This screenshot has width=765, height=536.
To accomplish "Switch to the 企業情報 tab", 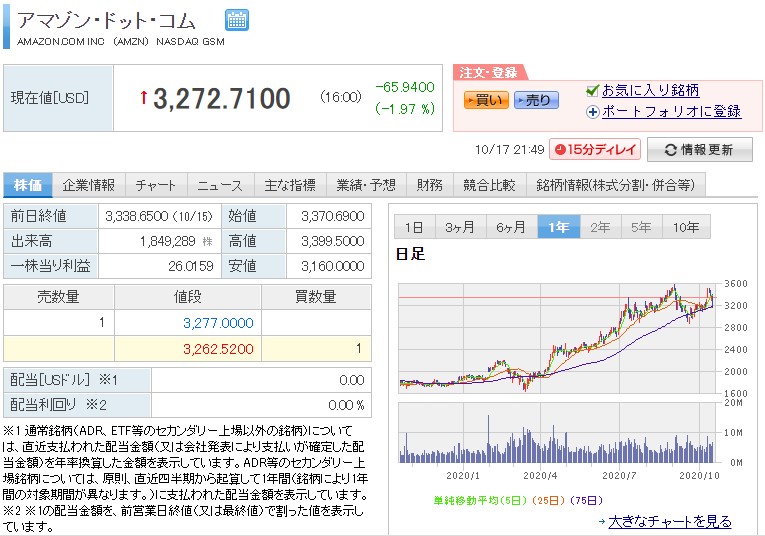I will pos(89,185).
